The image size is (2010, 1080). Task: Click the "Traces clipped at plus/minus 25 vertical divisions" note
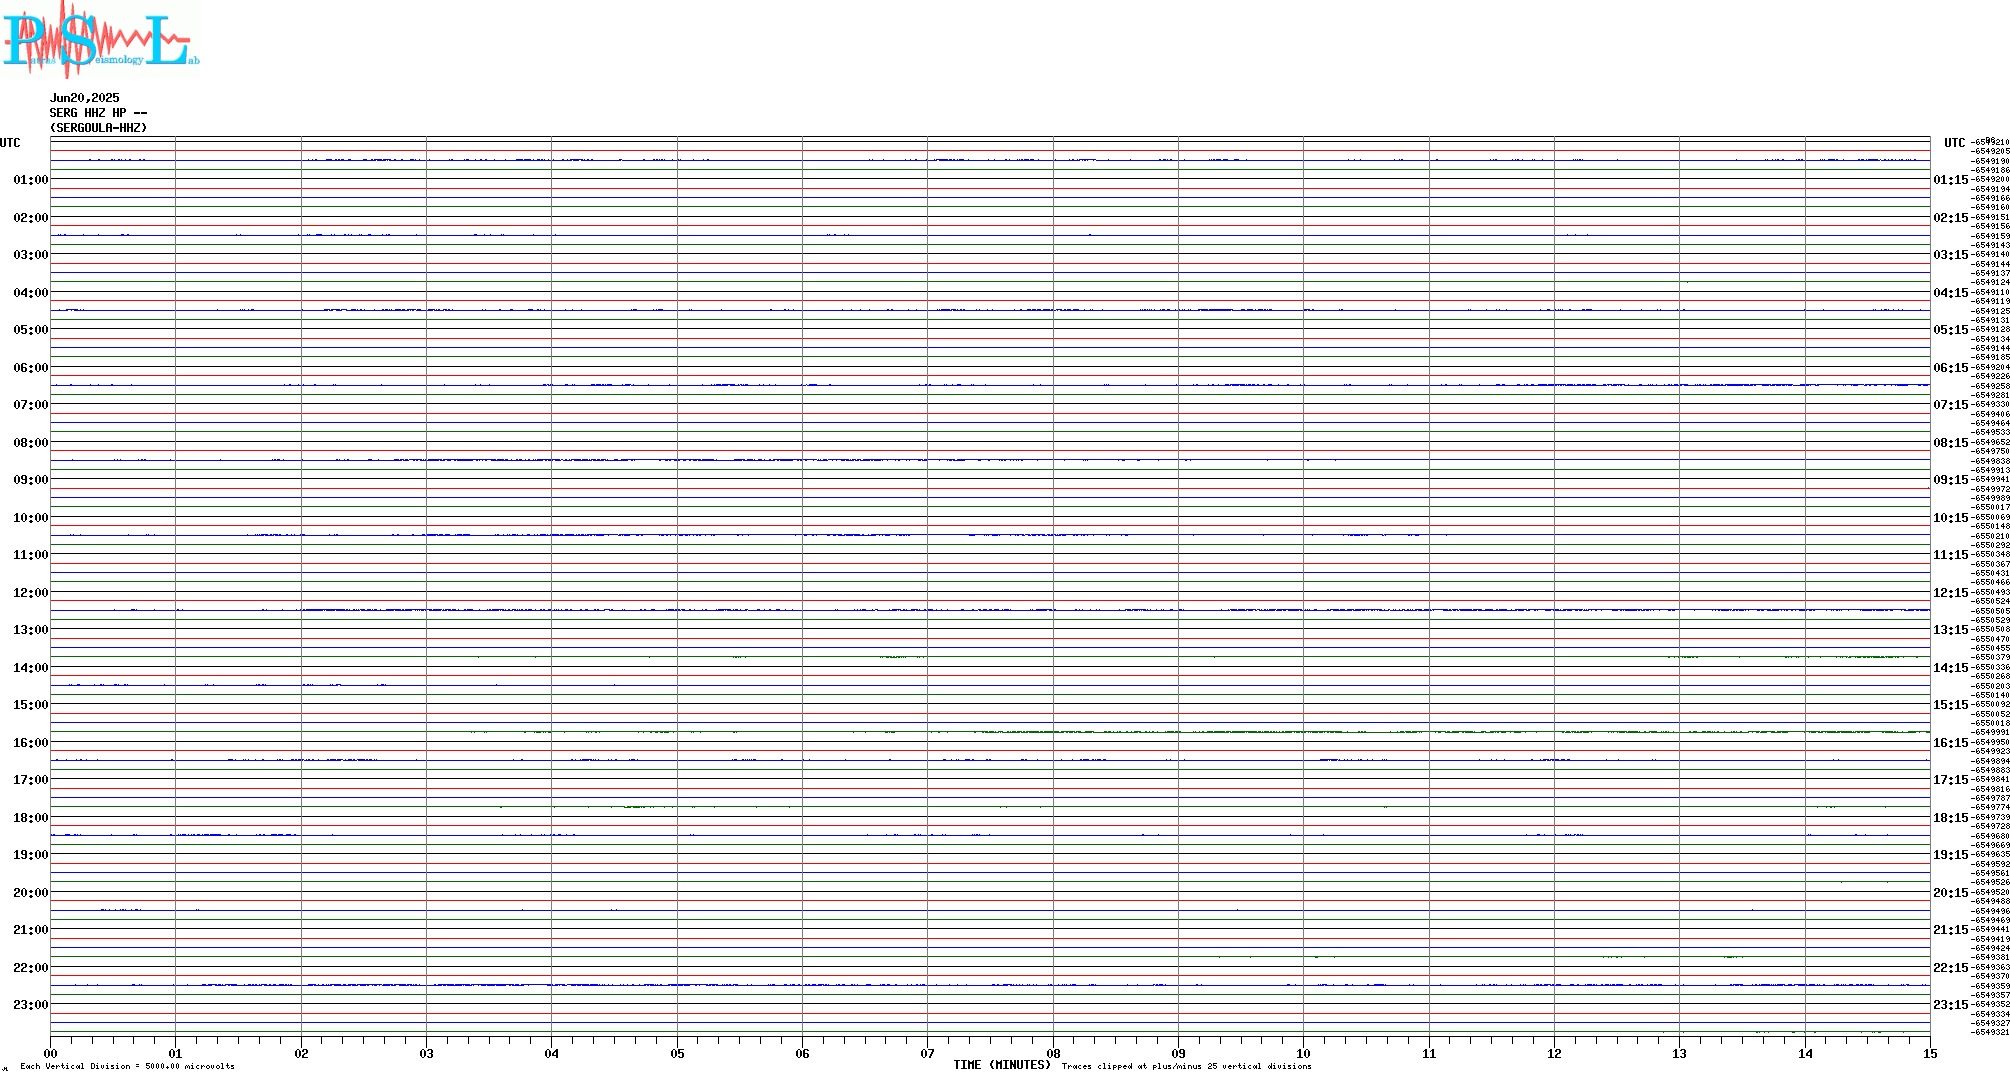click(x=1186, y=1066)
